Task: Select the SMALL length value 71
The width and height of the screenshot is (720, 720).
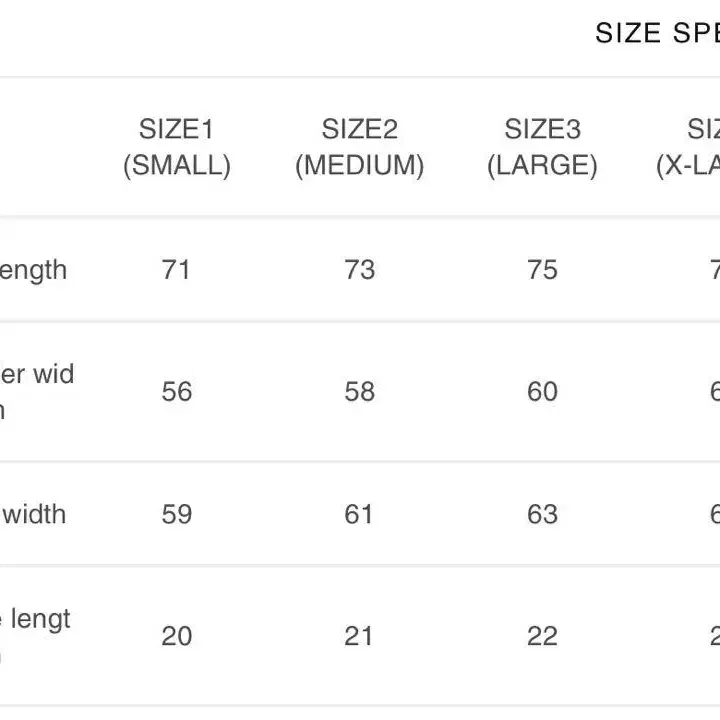Action: (x=176, y=270)
